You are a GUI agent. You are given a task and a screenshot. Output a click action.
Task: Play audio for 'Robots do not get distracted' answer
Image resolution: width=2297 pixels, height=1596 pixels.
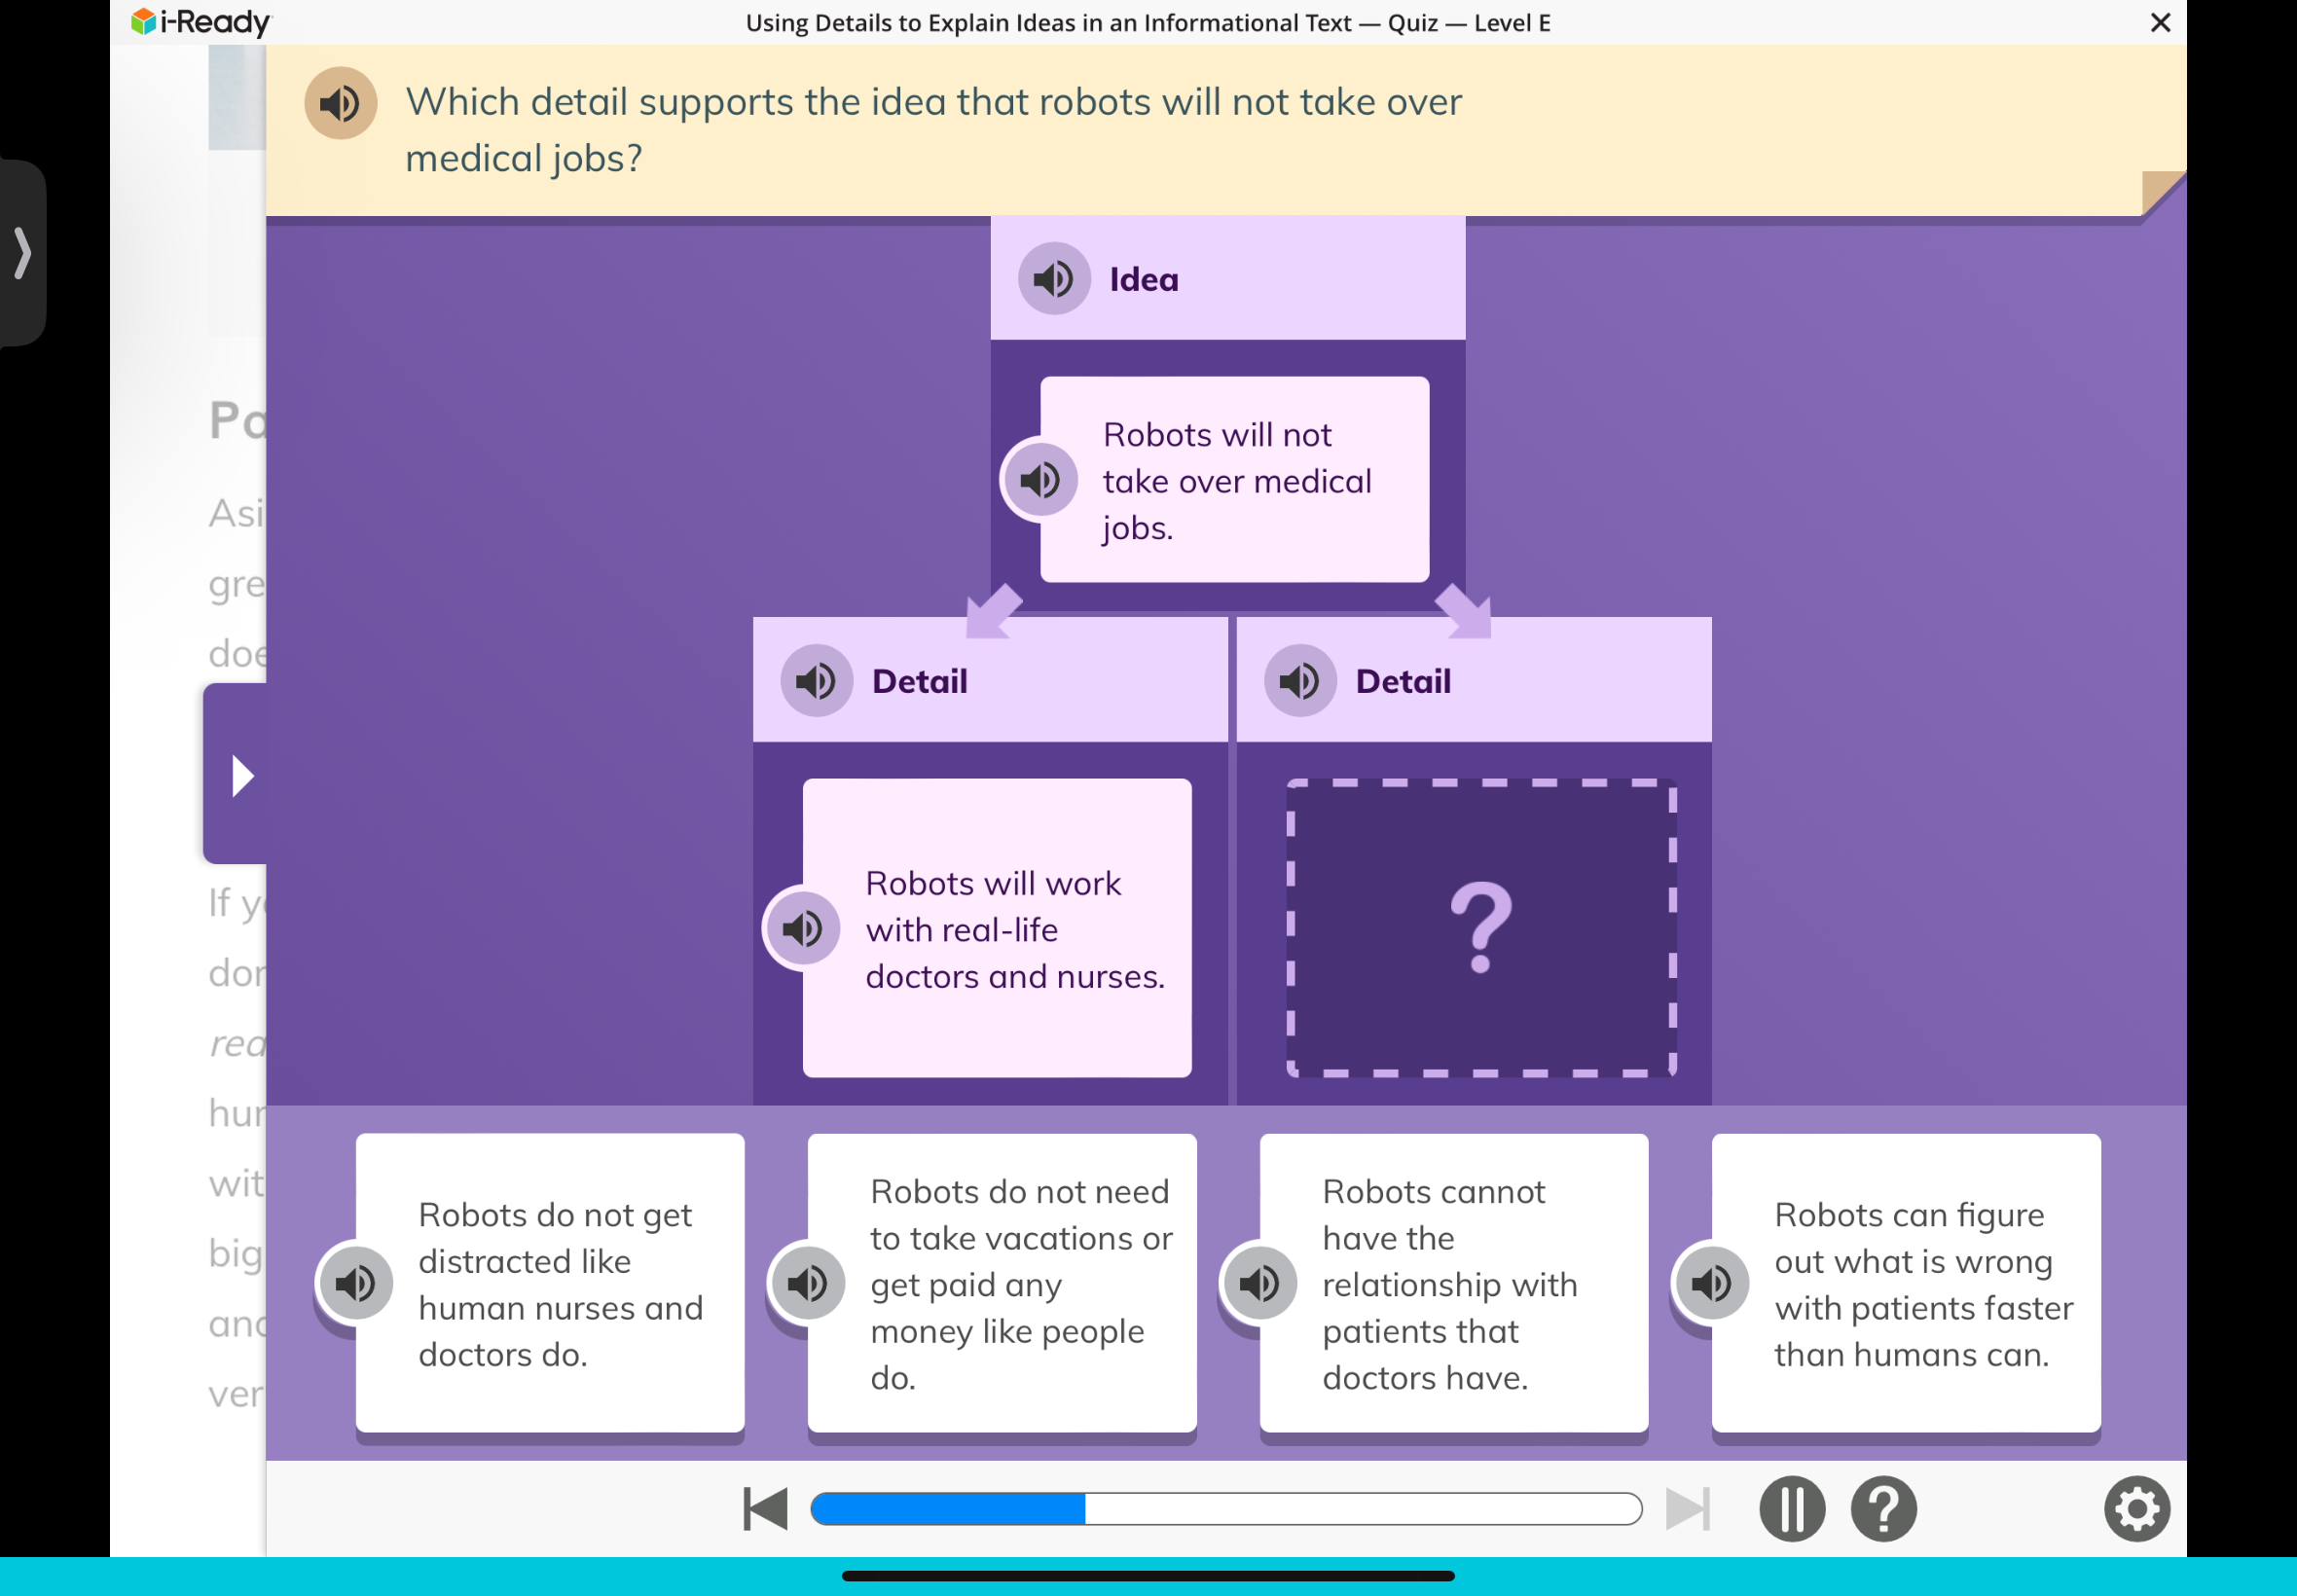(355, 1283)
